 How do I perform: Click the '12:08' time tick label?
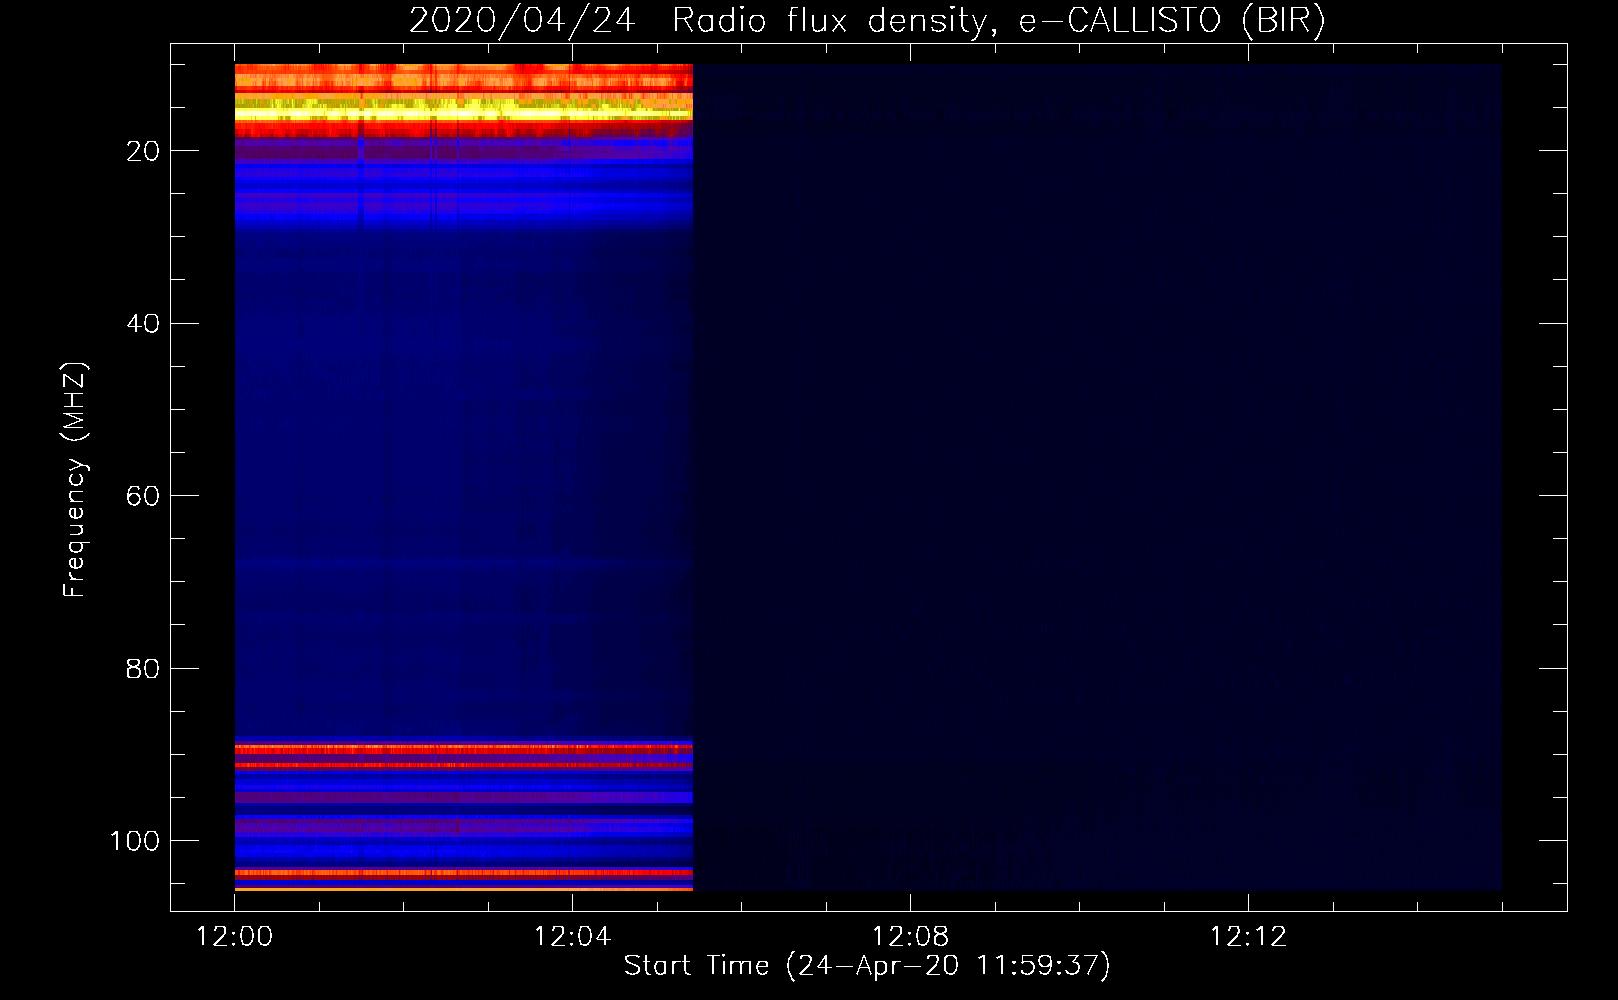910,937
